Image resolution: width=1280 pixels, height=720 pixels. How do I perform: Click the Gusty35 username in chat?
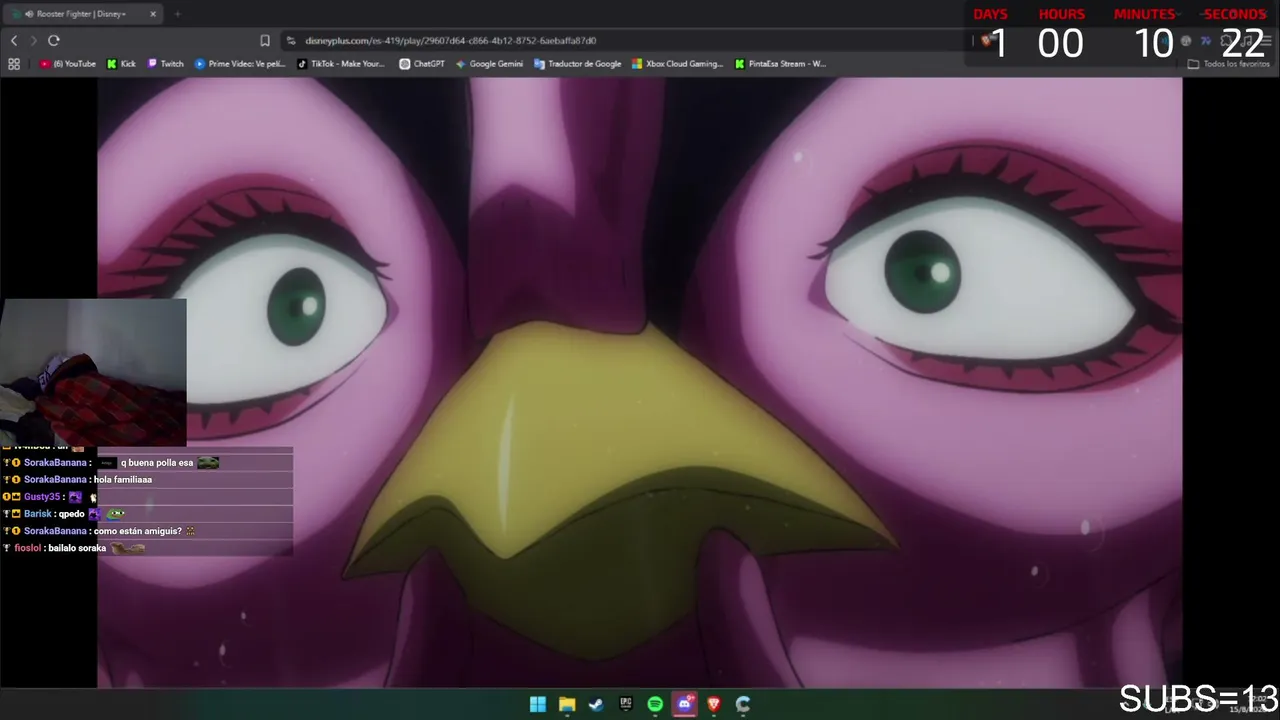pyautogui.click(x=42, y=497)
